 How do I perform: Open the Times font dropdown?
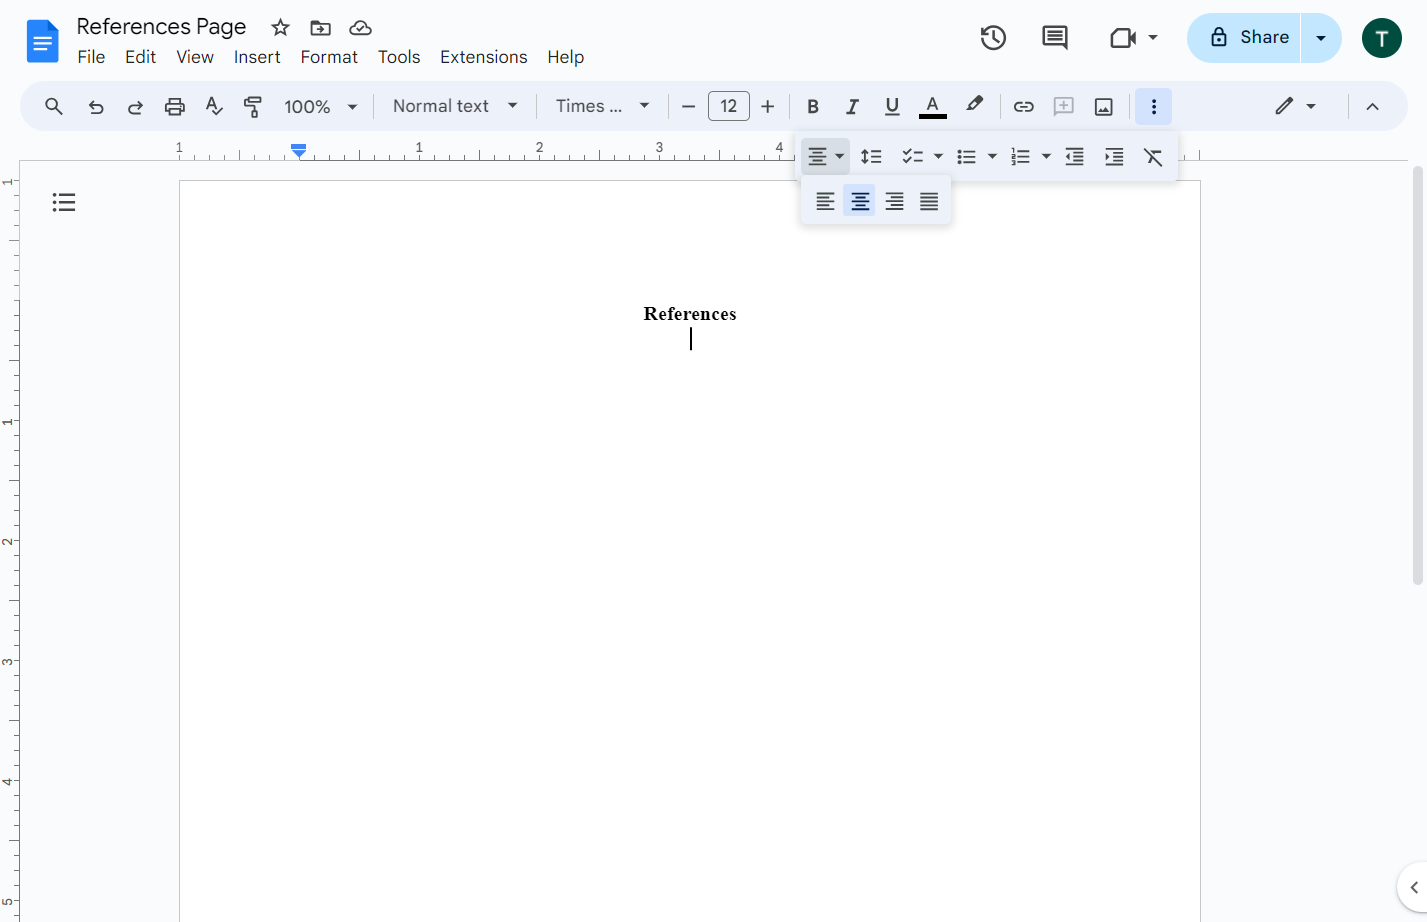click(x=603, y=106)
